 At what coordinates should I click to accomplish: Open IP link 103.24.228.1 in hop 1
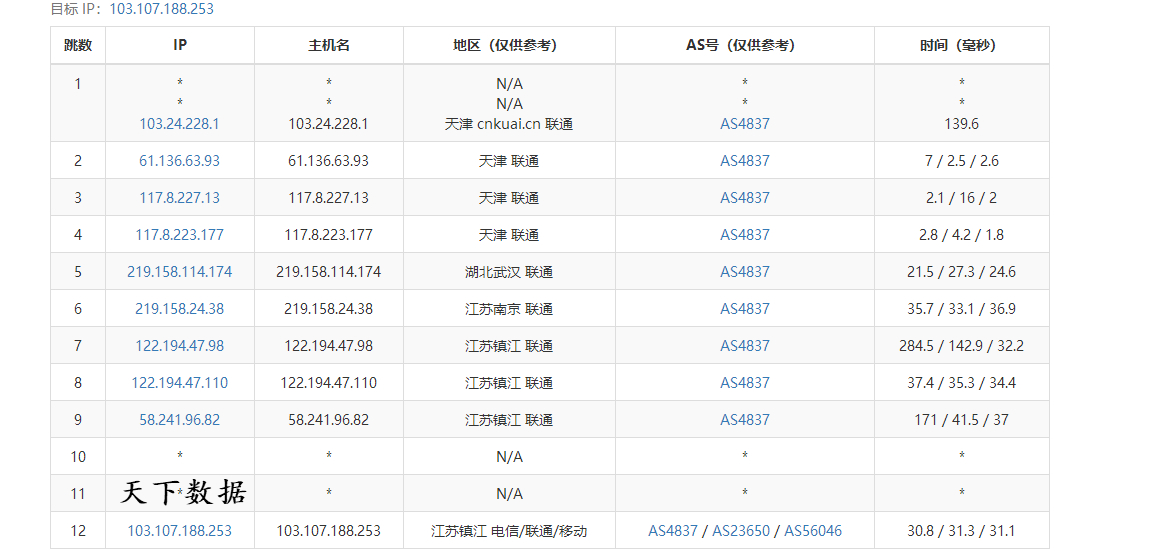pyautogui.click(x=179, y=124)
